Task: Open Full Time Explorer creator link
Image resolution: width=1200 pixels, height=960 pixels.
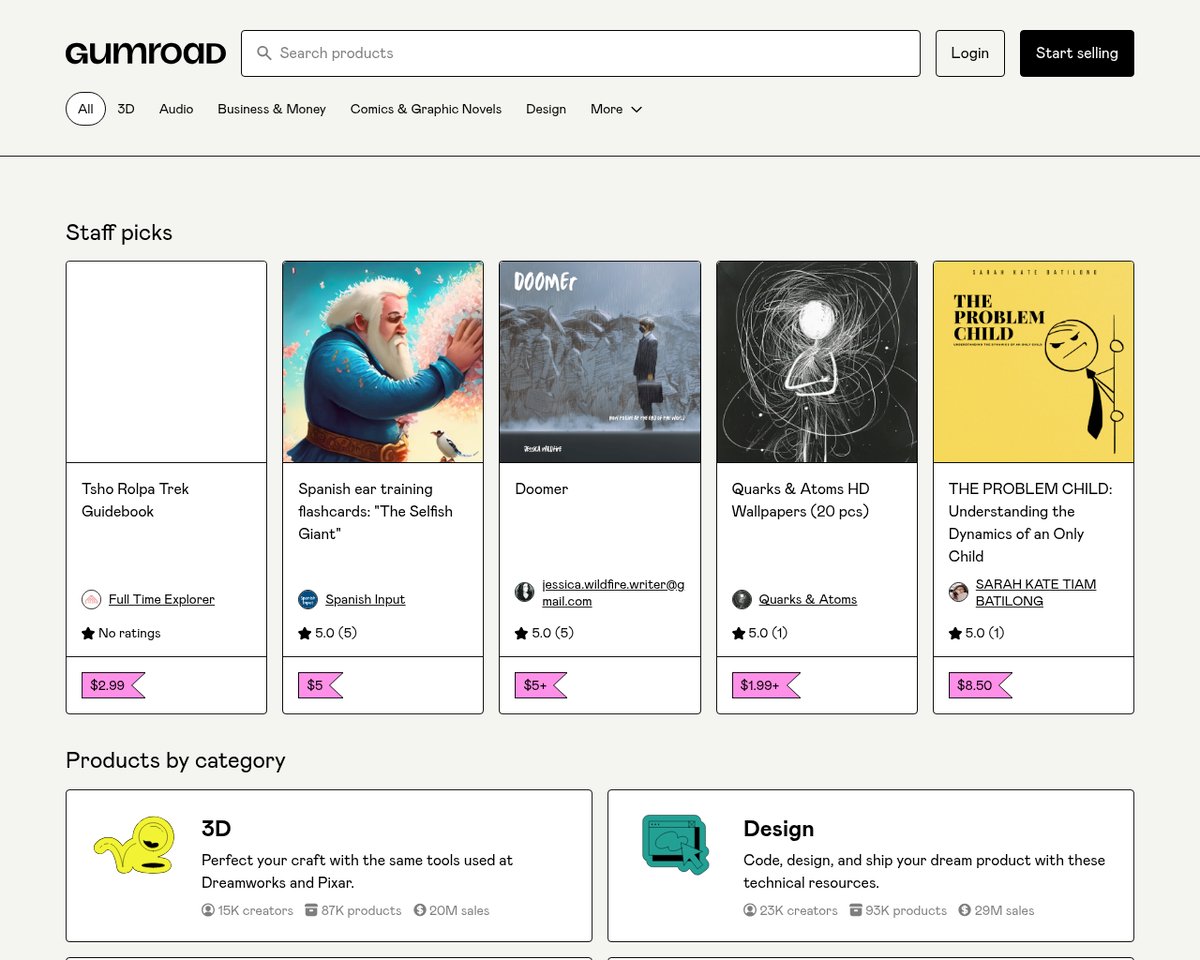Action: click(x=162, y=600)
